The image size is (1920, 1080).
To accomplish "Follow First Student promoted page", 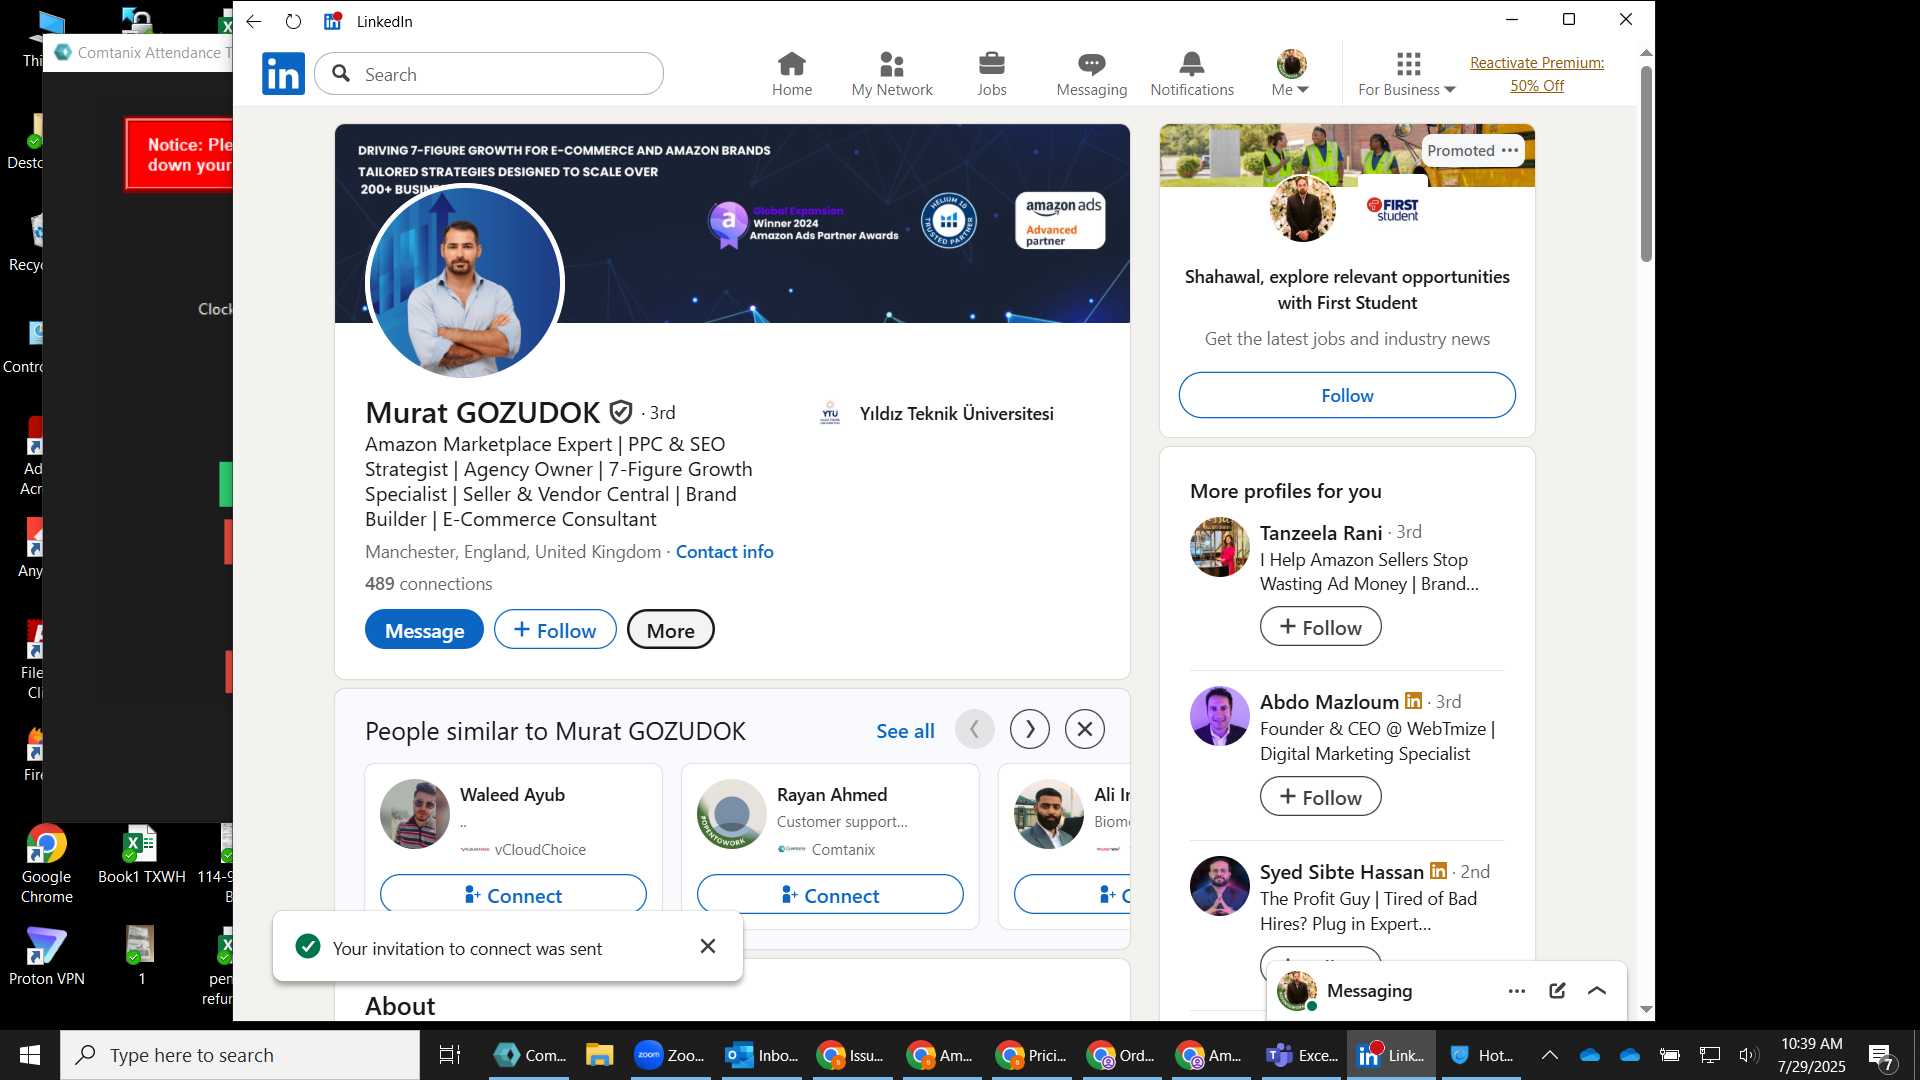I will pos(1347,395).
